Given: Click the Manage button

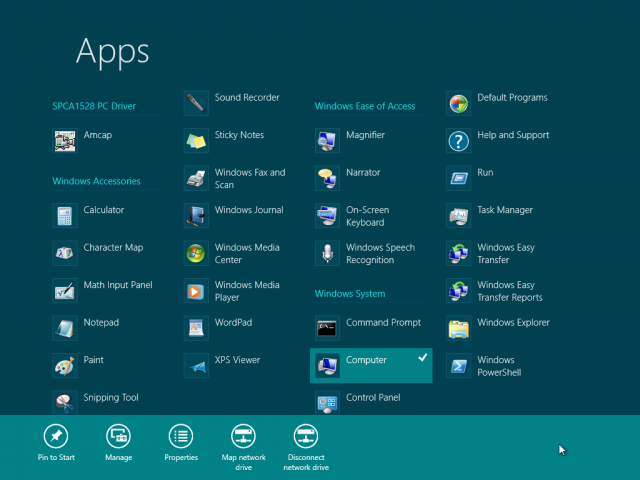Looking at the screenshot, I should coord(118,443).
